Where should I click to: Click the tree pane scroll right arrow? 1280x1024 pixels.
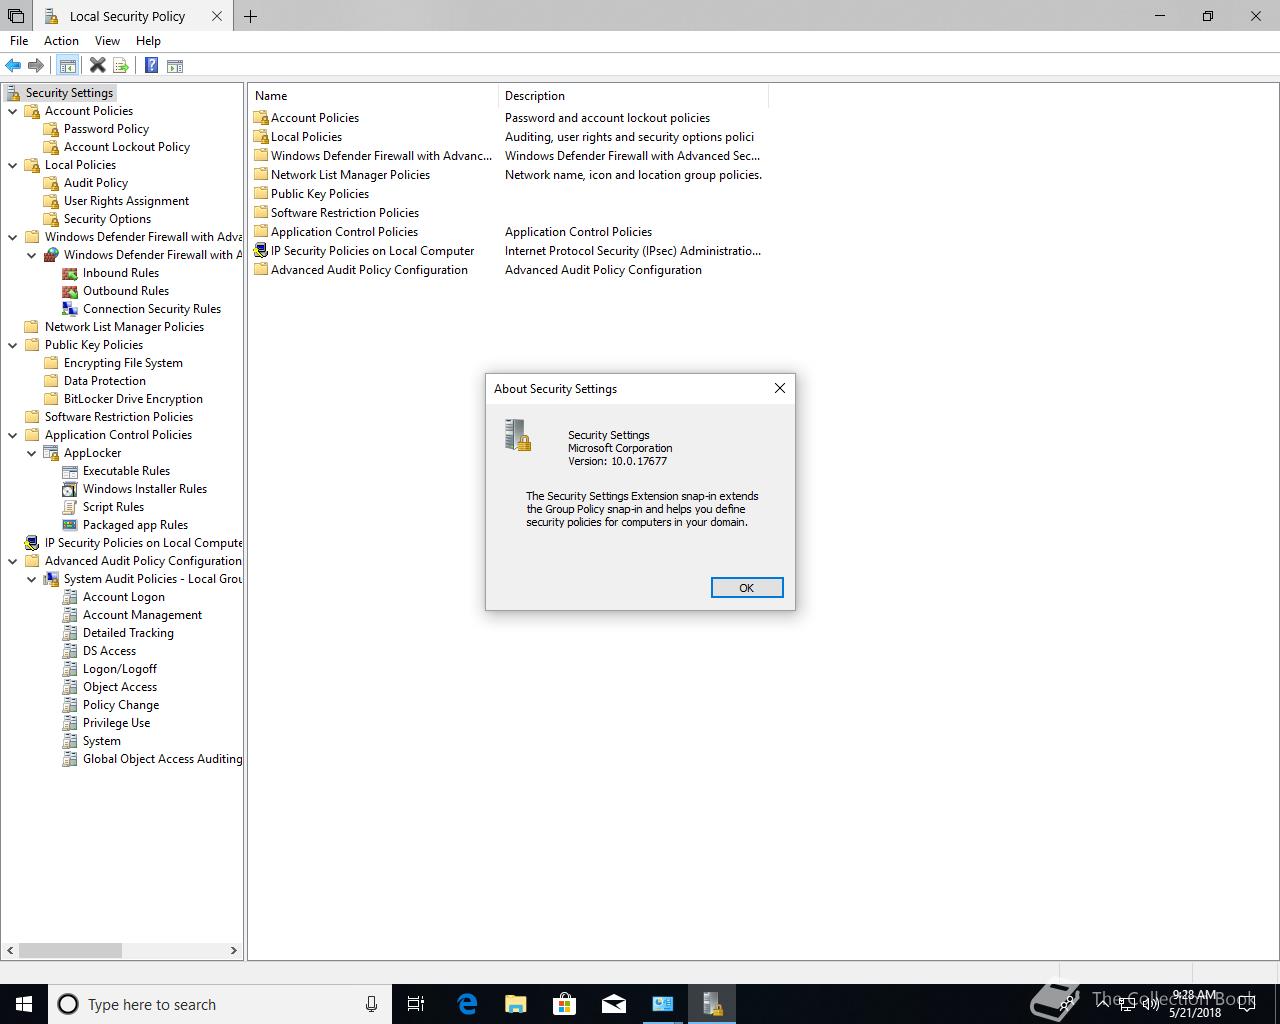(234, 950)
